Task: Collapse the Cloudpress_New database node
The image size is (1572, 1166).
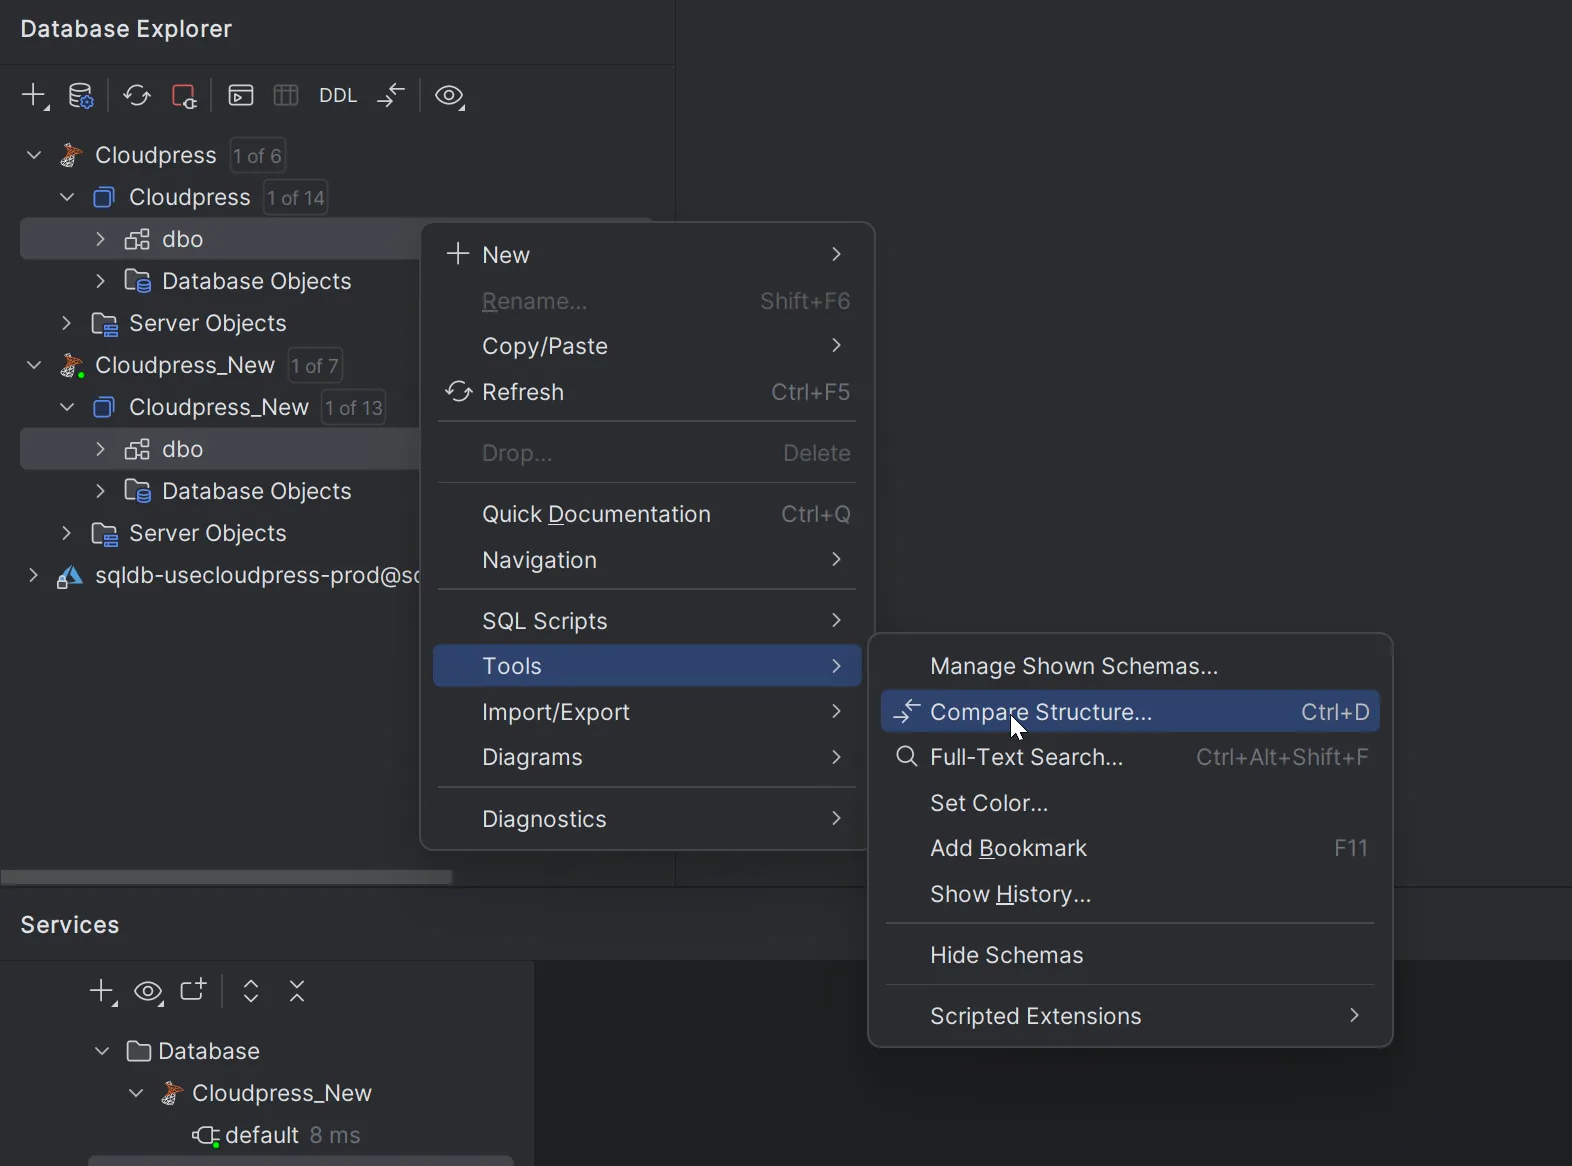Action: 67,408
